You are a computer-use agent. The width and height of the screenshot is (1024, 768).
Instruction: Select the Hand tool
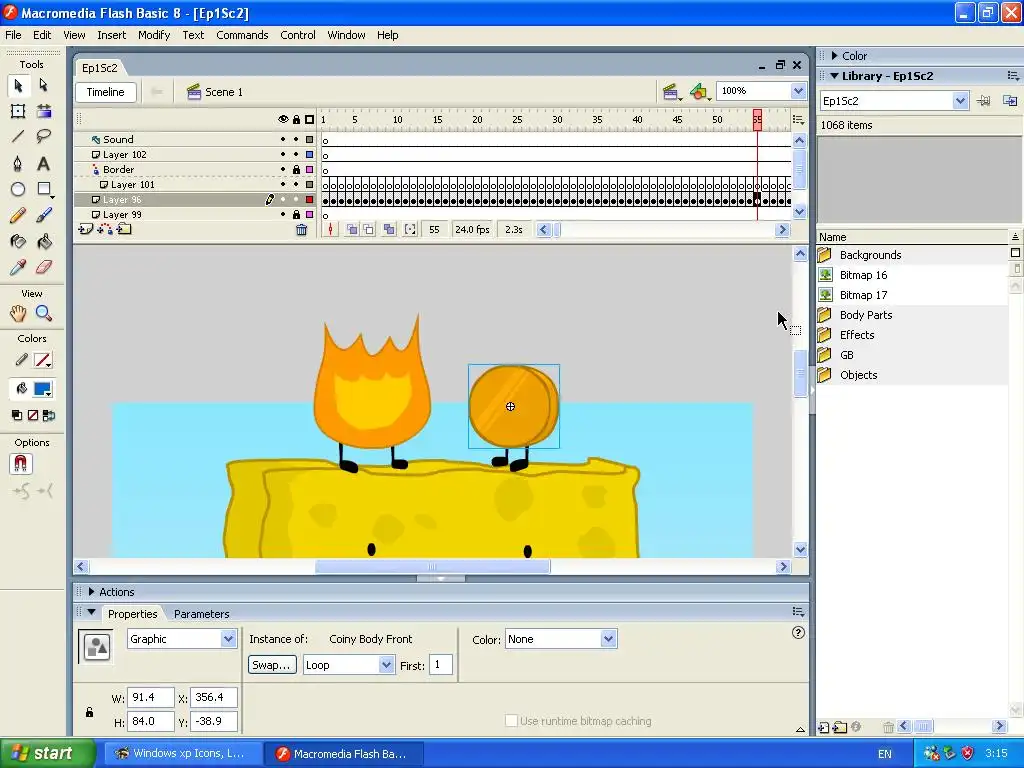click(18, 313)
